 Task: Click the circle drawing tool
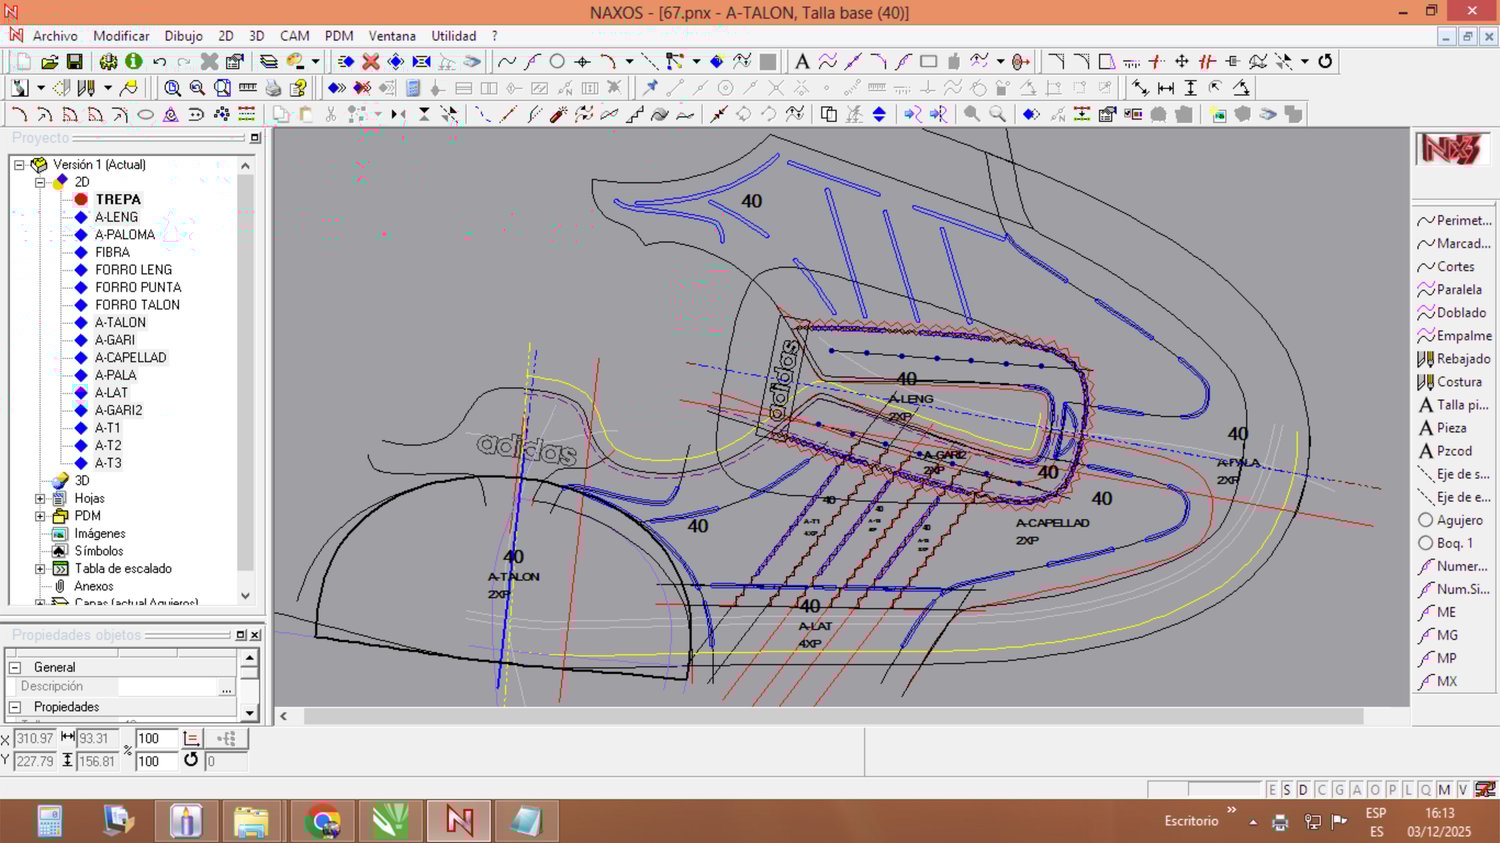pos(557,62)
